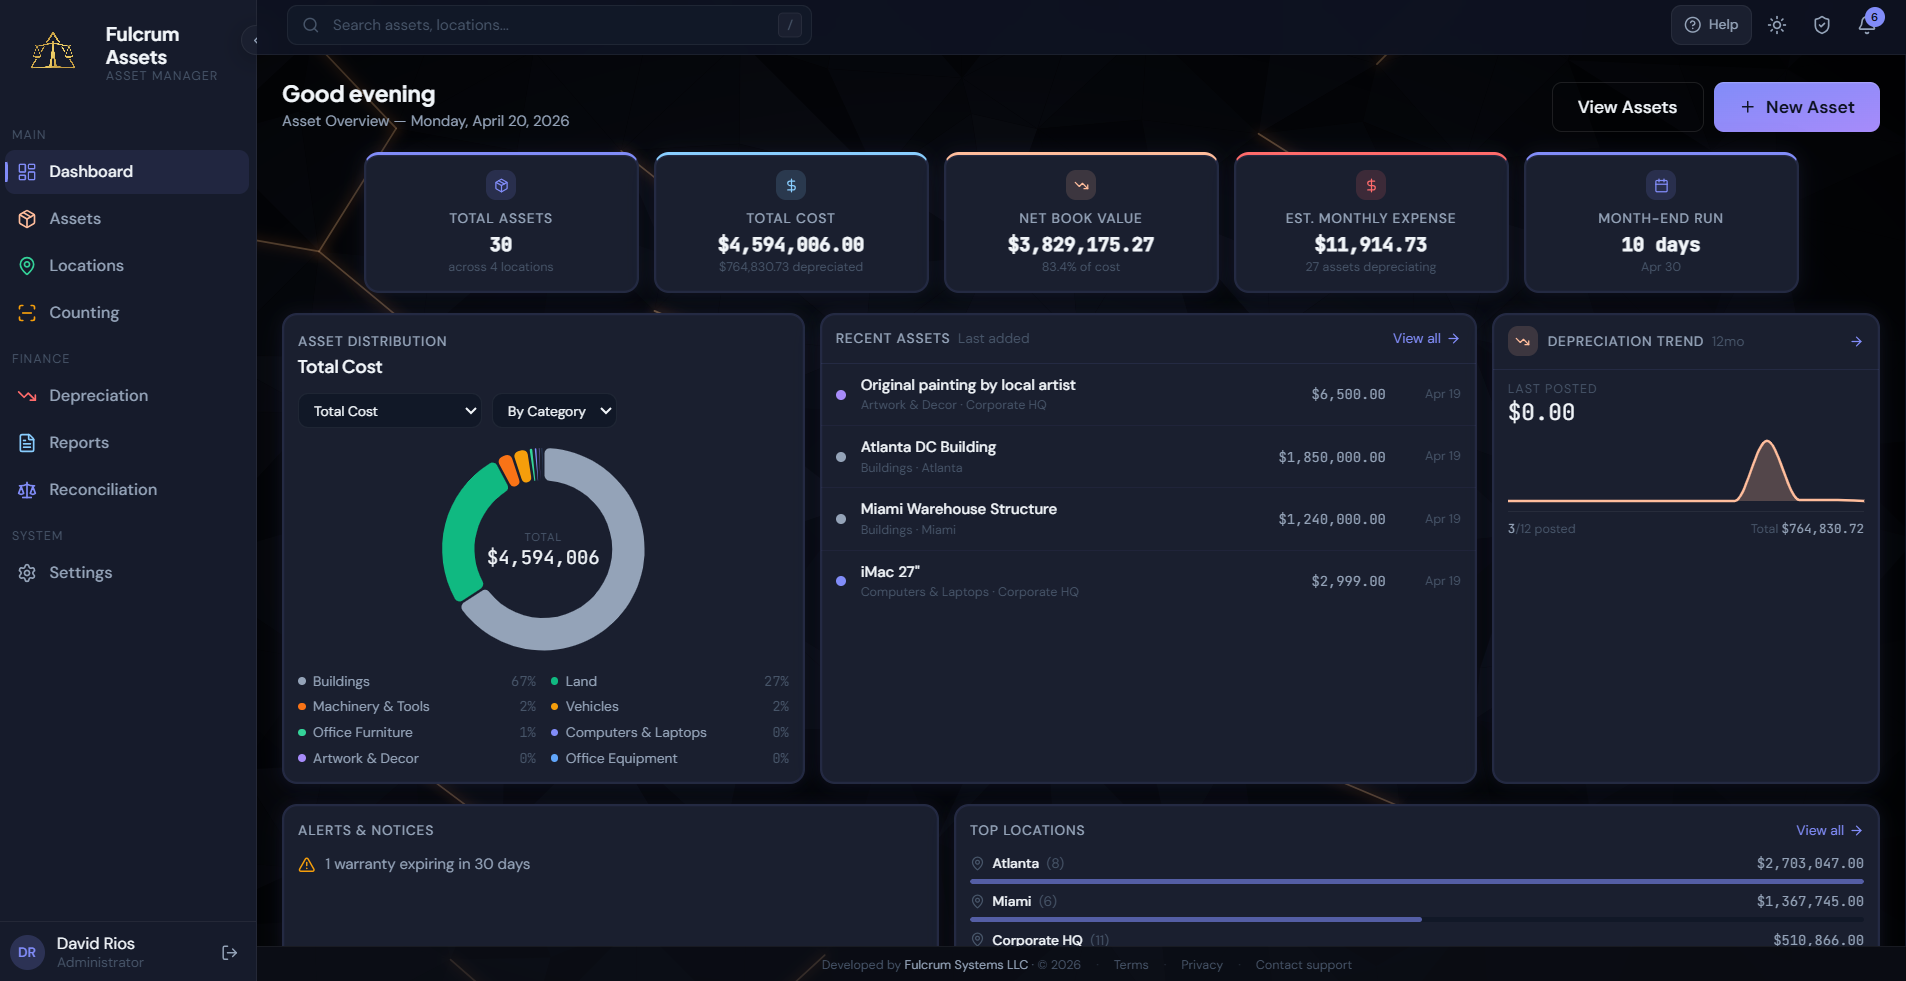Open Settings via the gear icon
This screenshot has height=981, width=1906.
coord(27,572)
